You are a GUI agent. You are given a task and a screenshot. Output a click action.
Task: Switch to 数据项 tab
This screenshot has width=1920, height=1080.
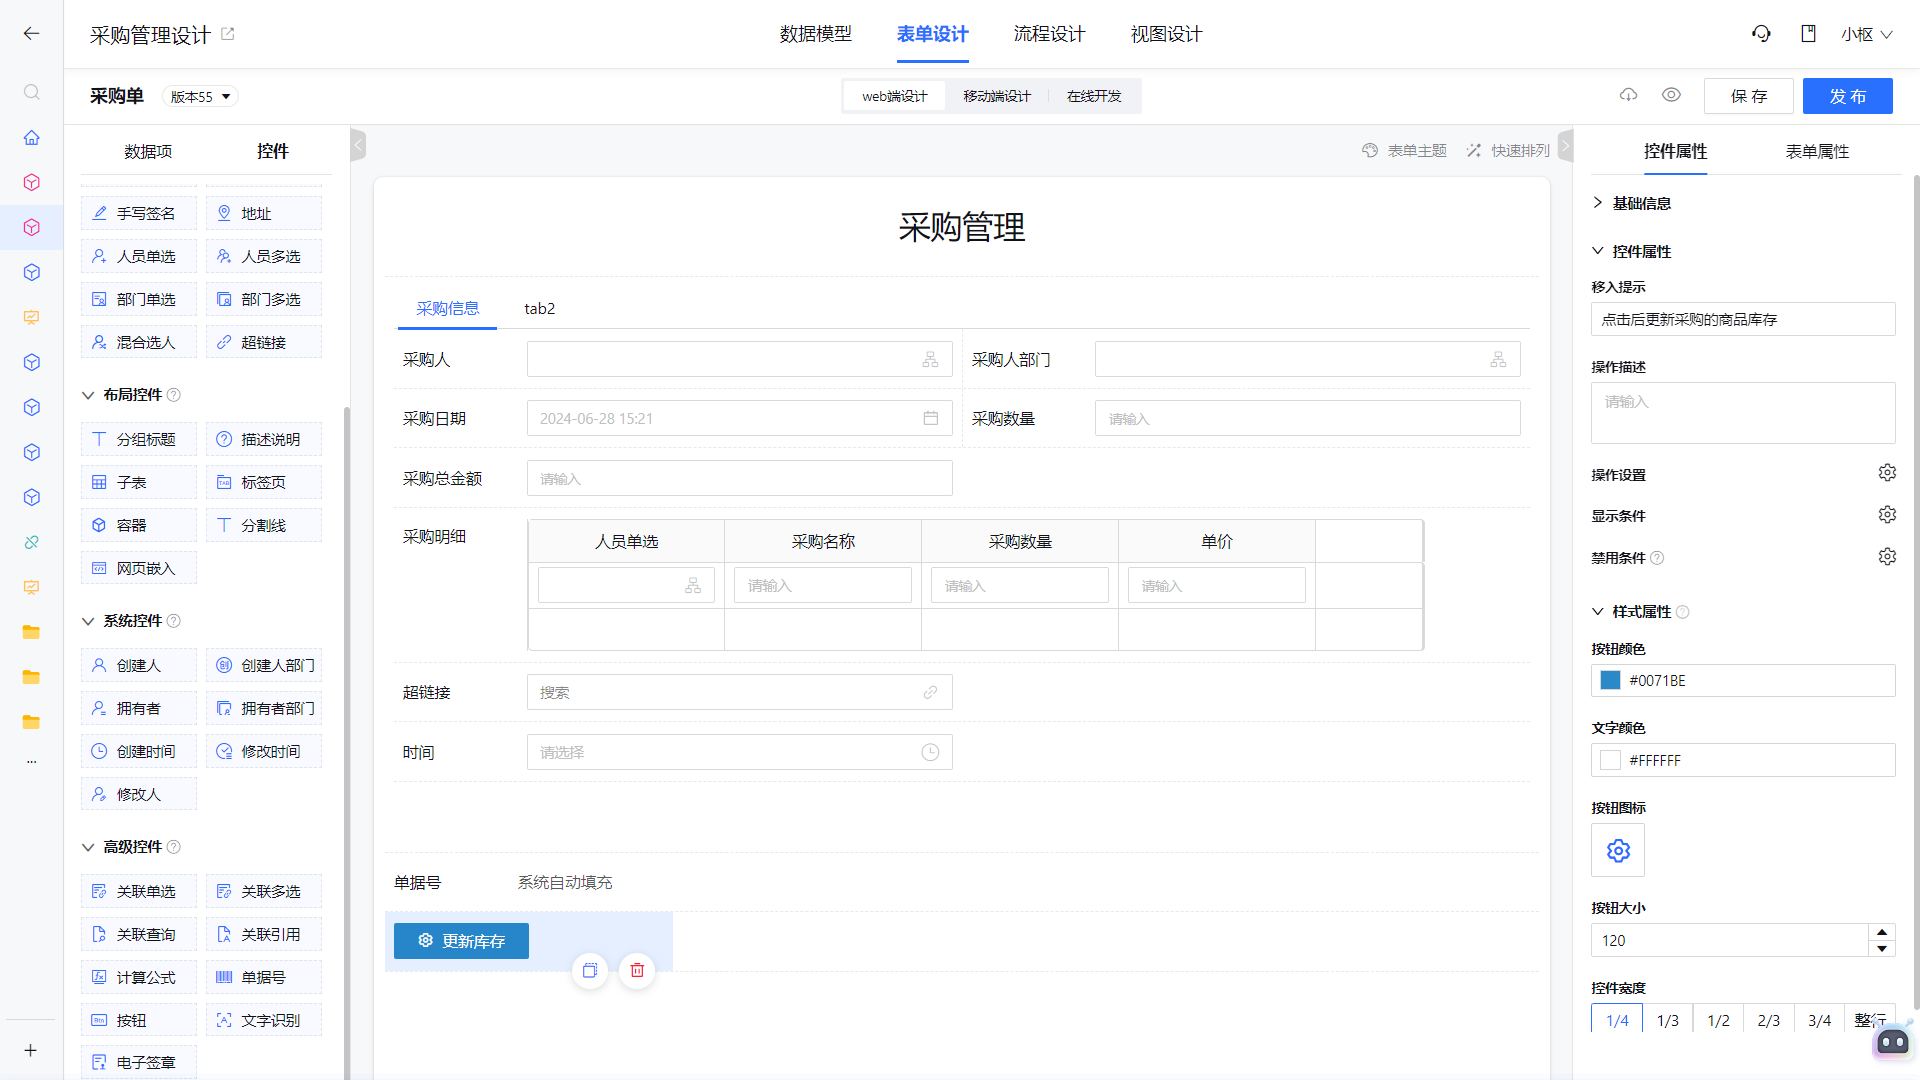click(148, 151)
